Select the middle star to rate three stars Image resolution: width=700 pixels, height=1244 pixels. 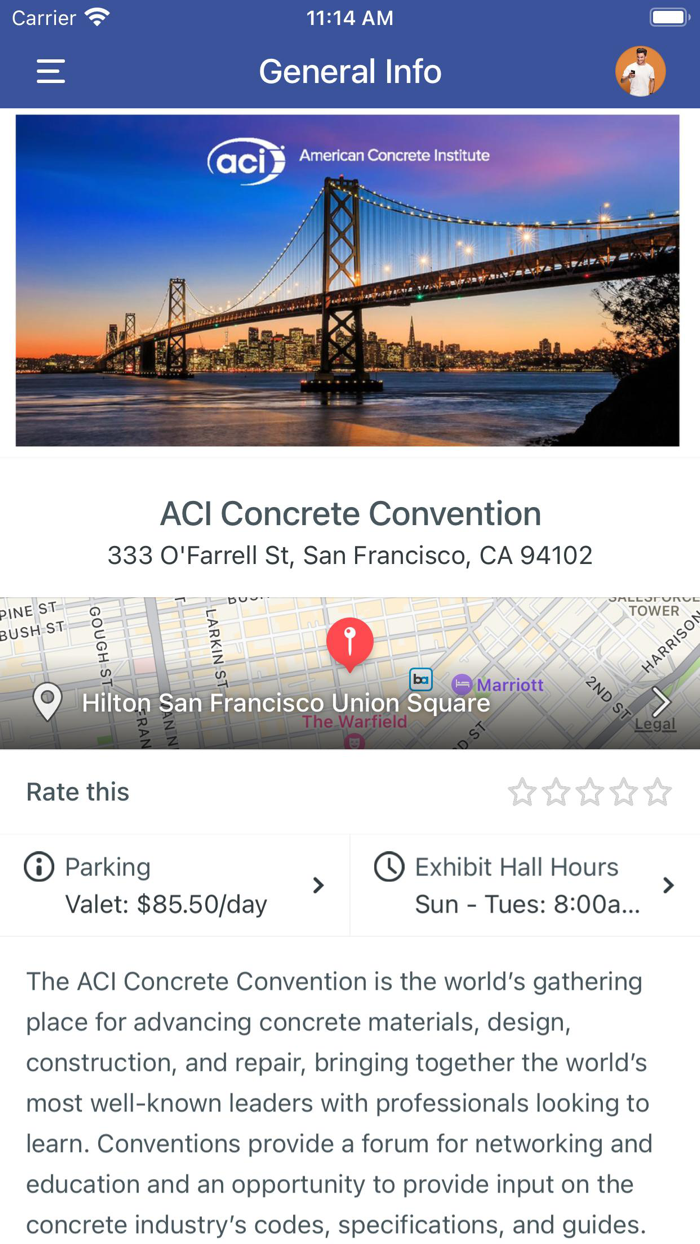(590, 791)
